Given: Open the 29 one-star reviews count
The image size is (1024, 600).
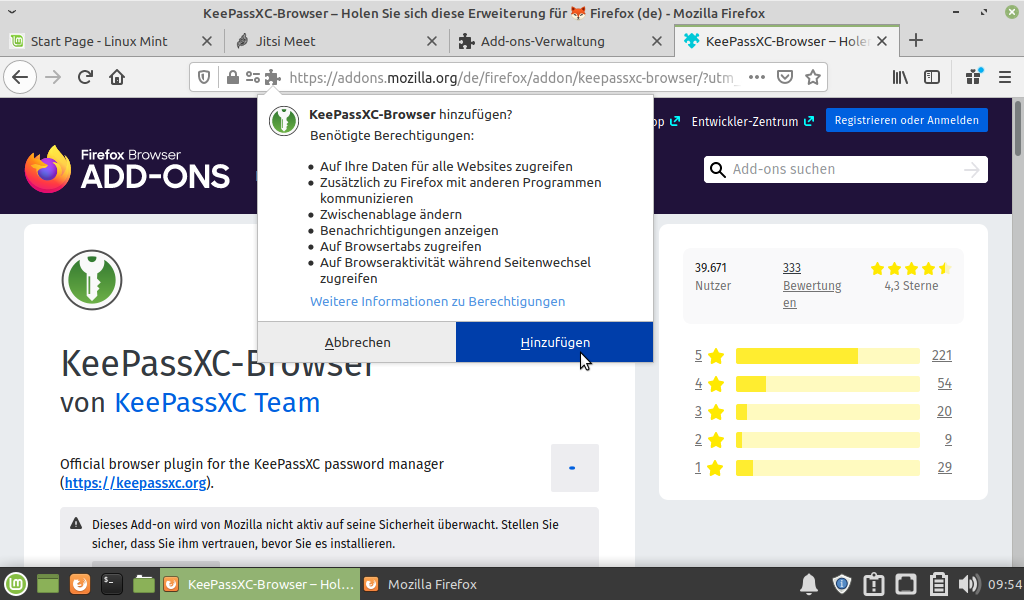Looking at the screenshot, I should (944, 468).
